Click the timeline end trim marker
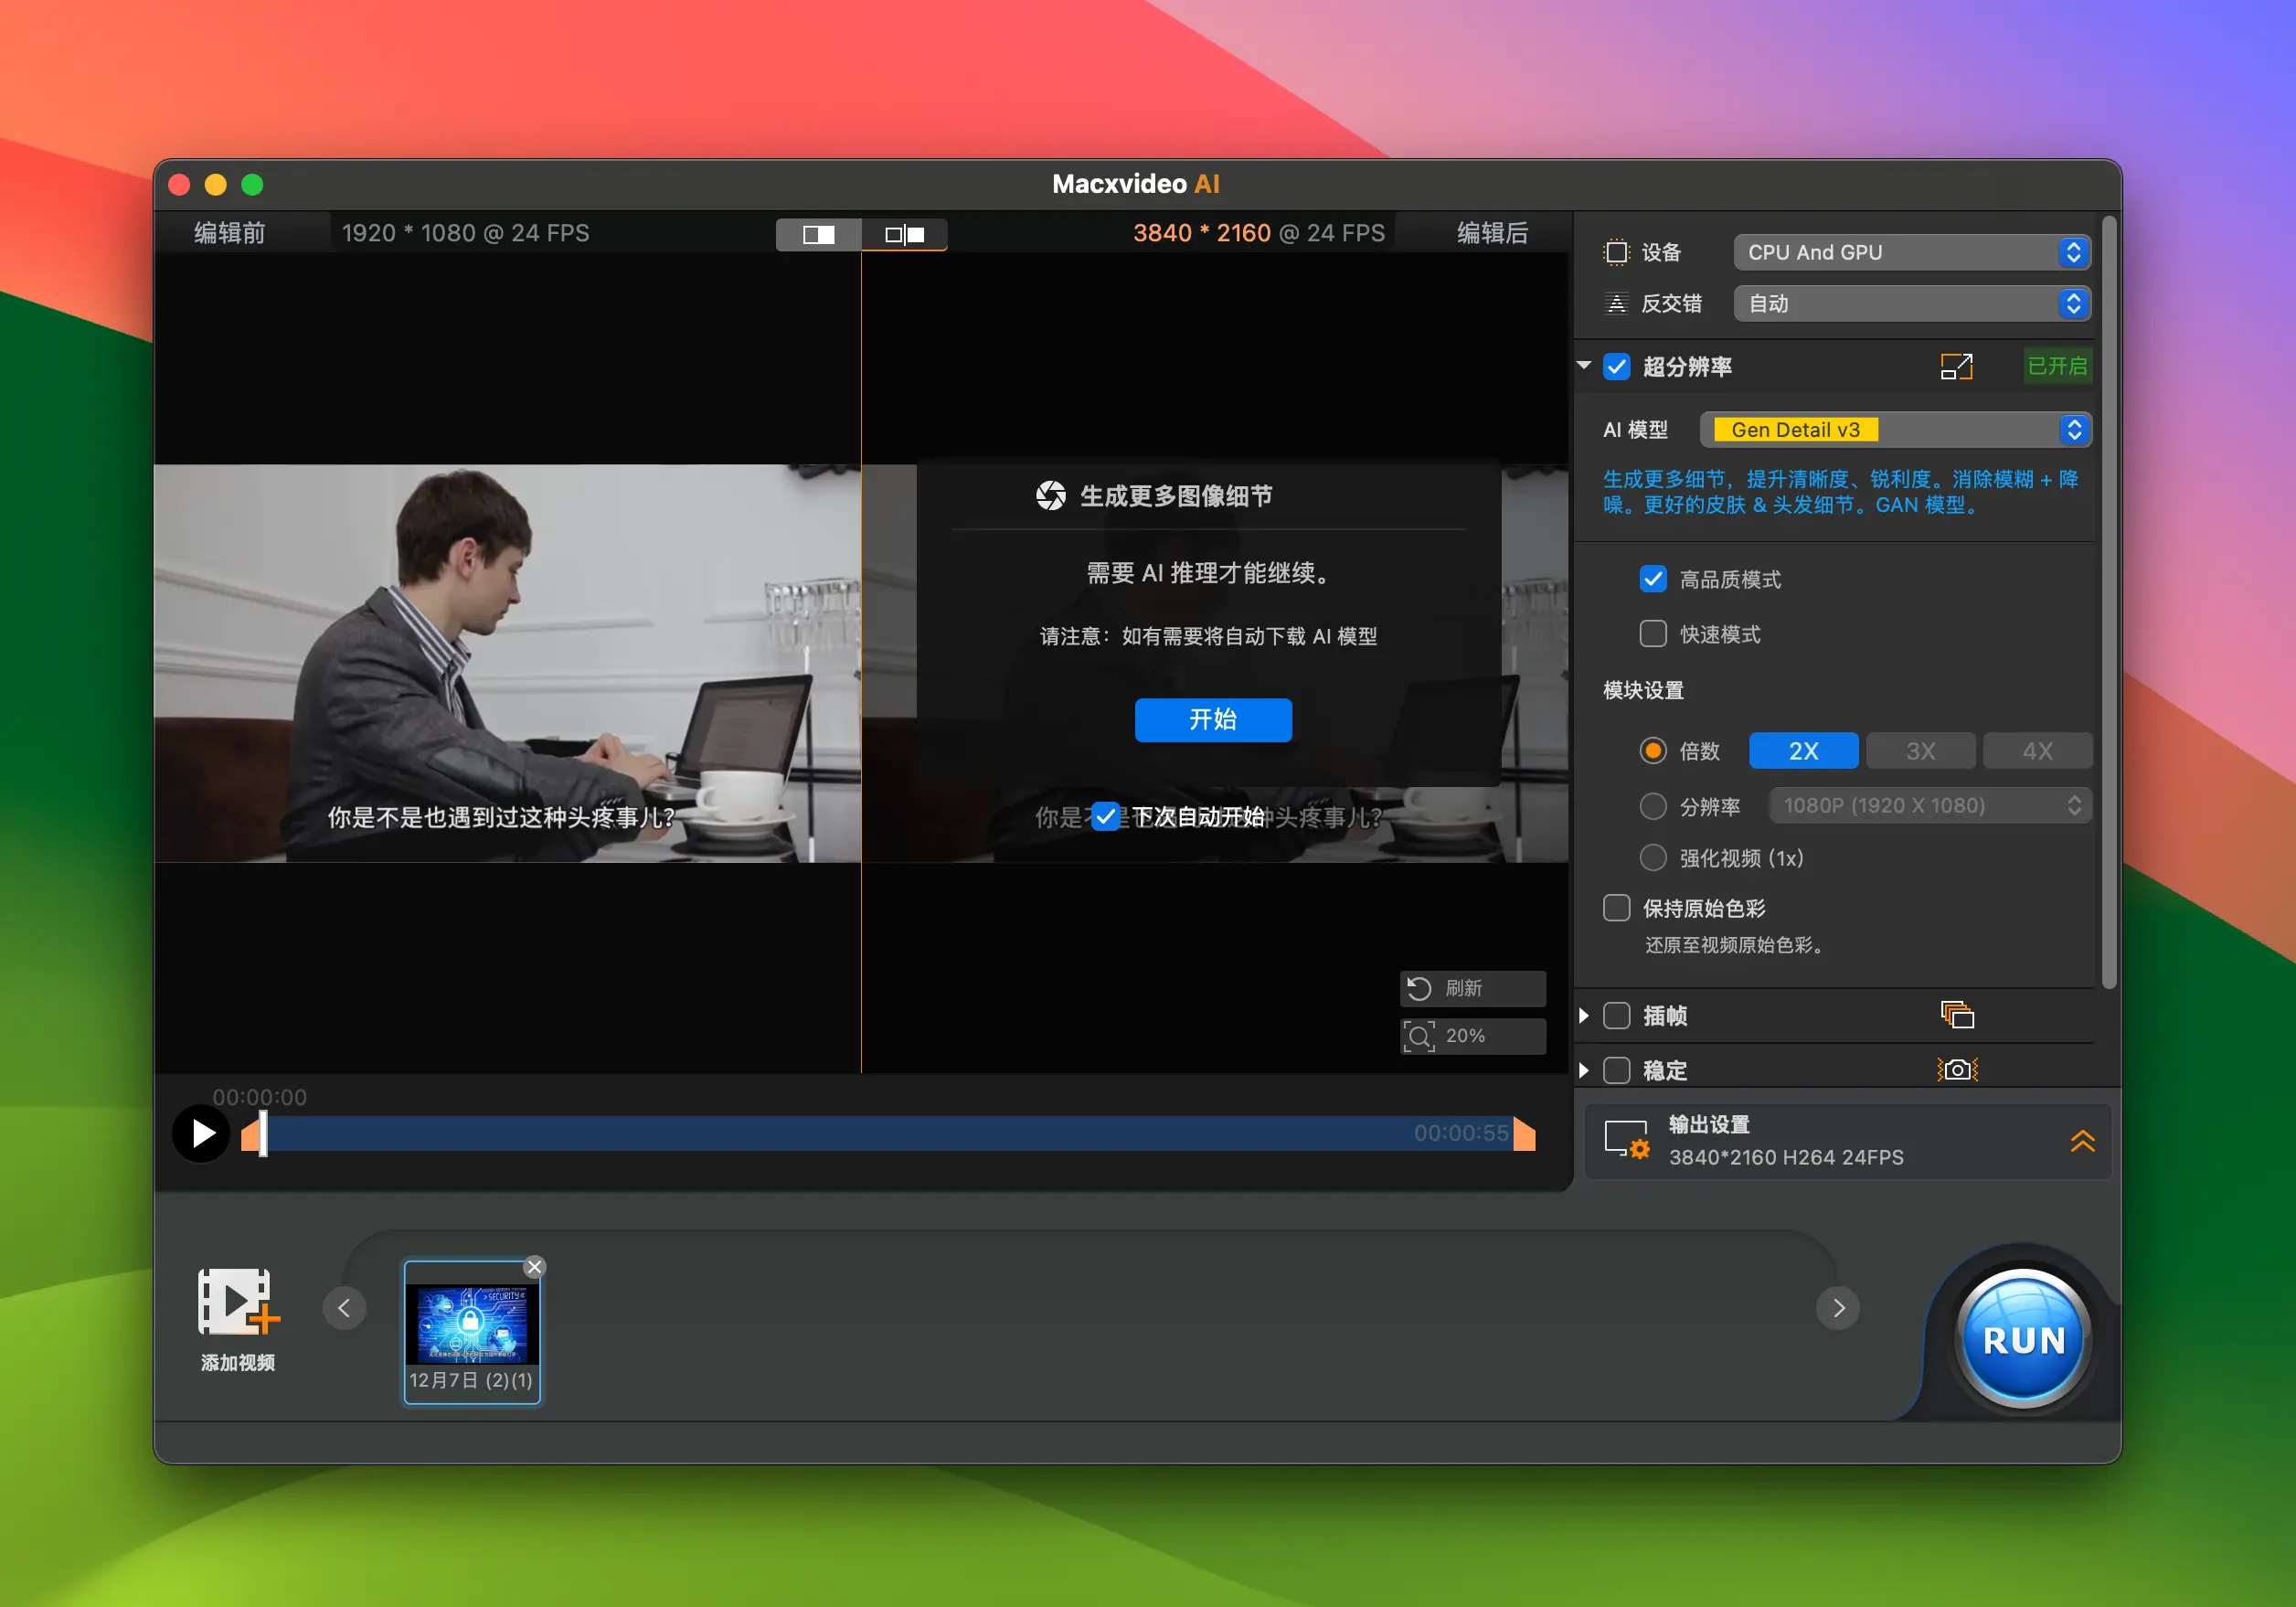The image size is (2296, 1607). pos(1524,1135)
